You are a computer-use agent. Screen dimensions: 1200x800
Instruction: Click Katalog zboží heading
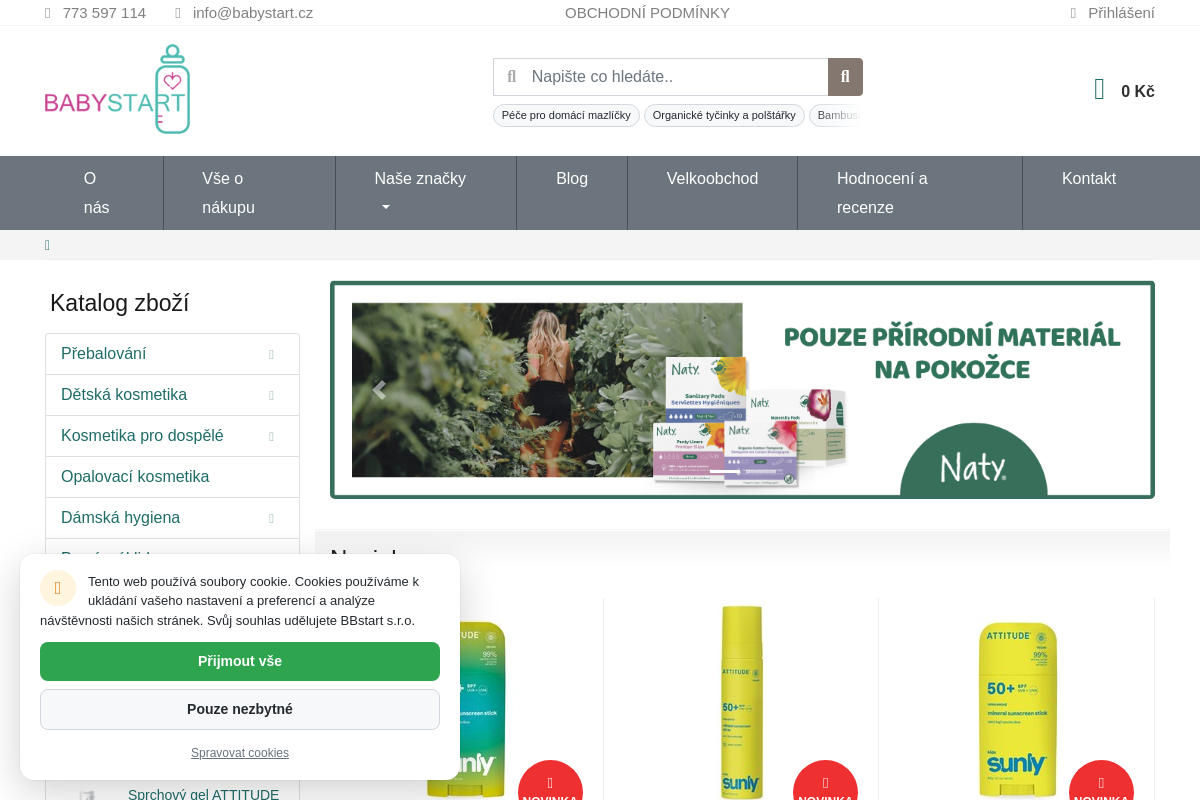coord(119,303)
